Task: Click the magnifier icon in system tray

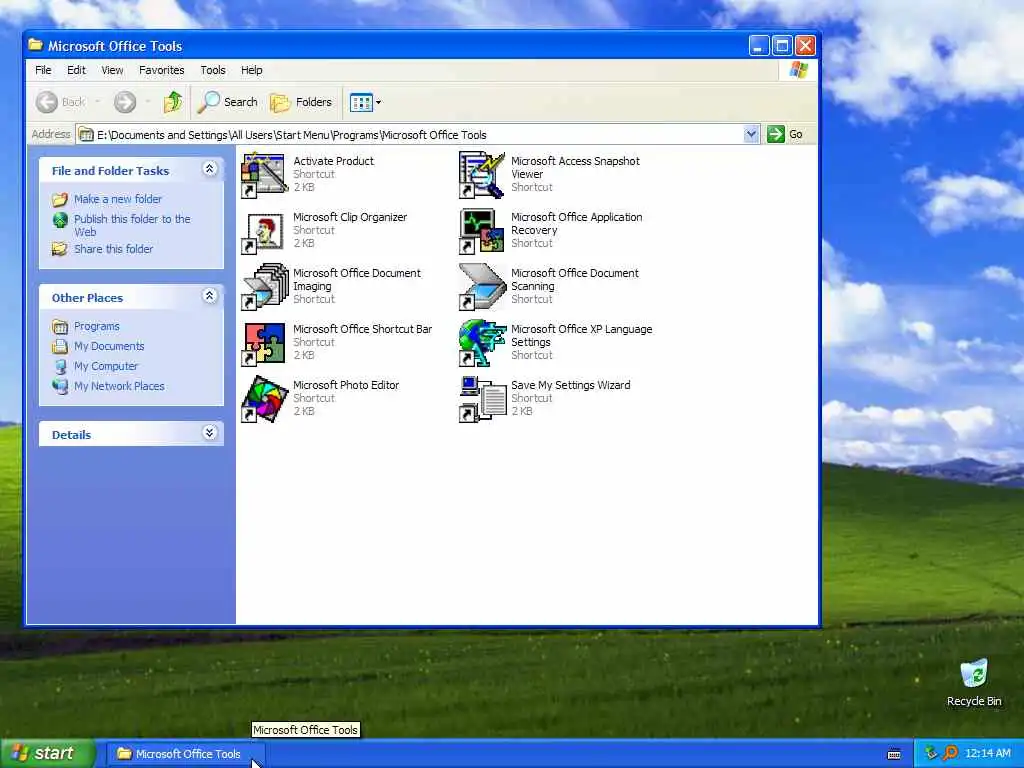Action: coord(950,754)
